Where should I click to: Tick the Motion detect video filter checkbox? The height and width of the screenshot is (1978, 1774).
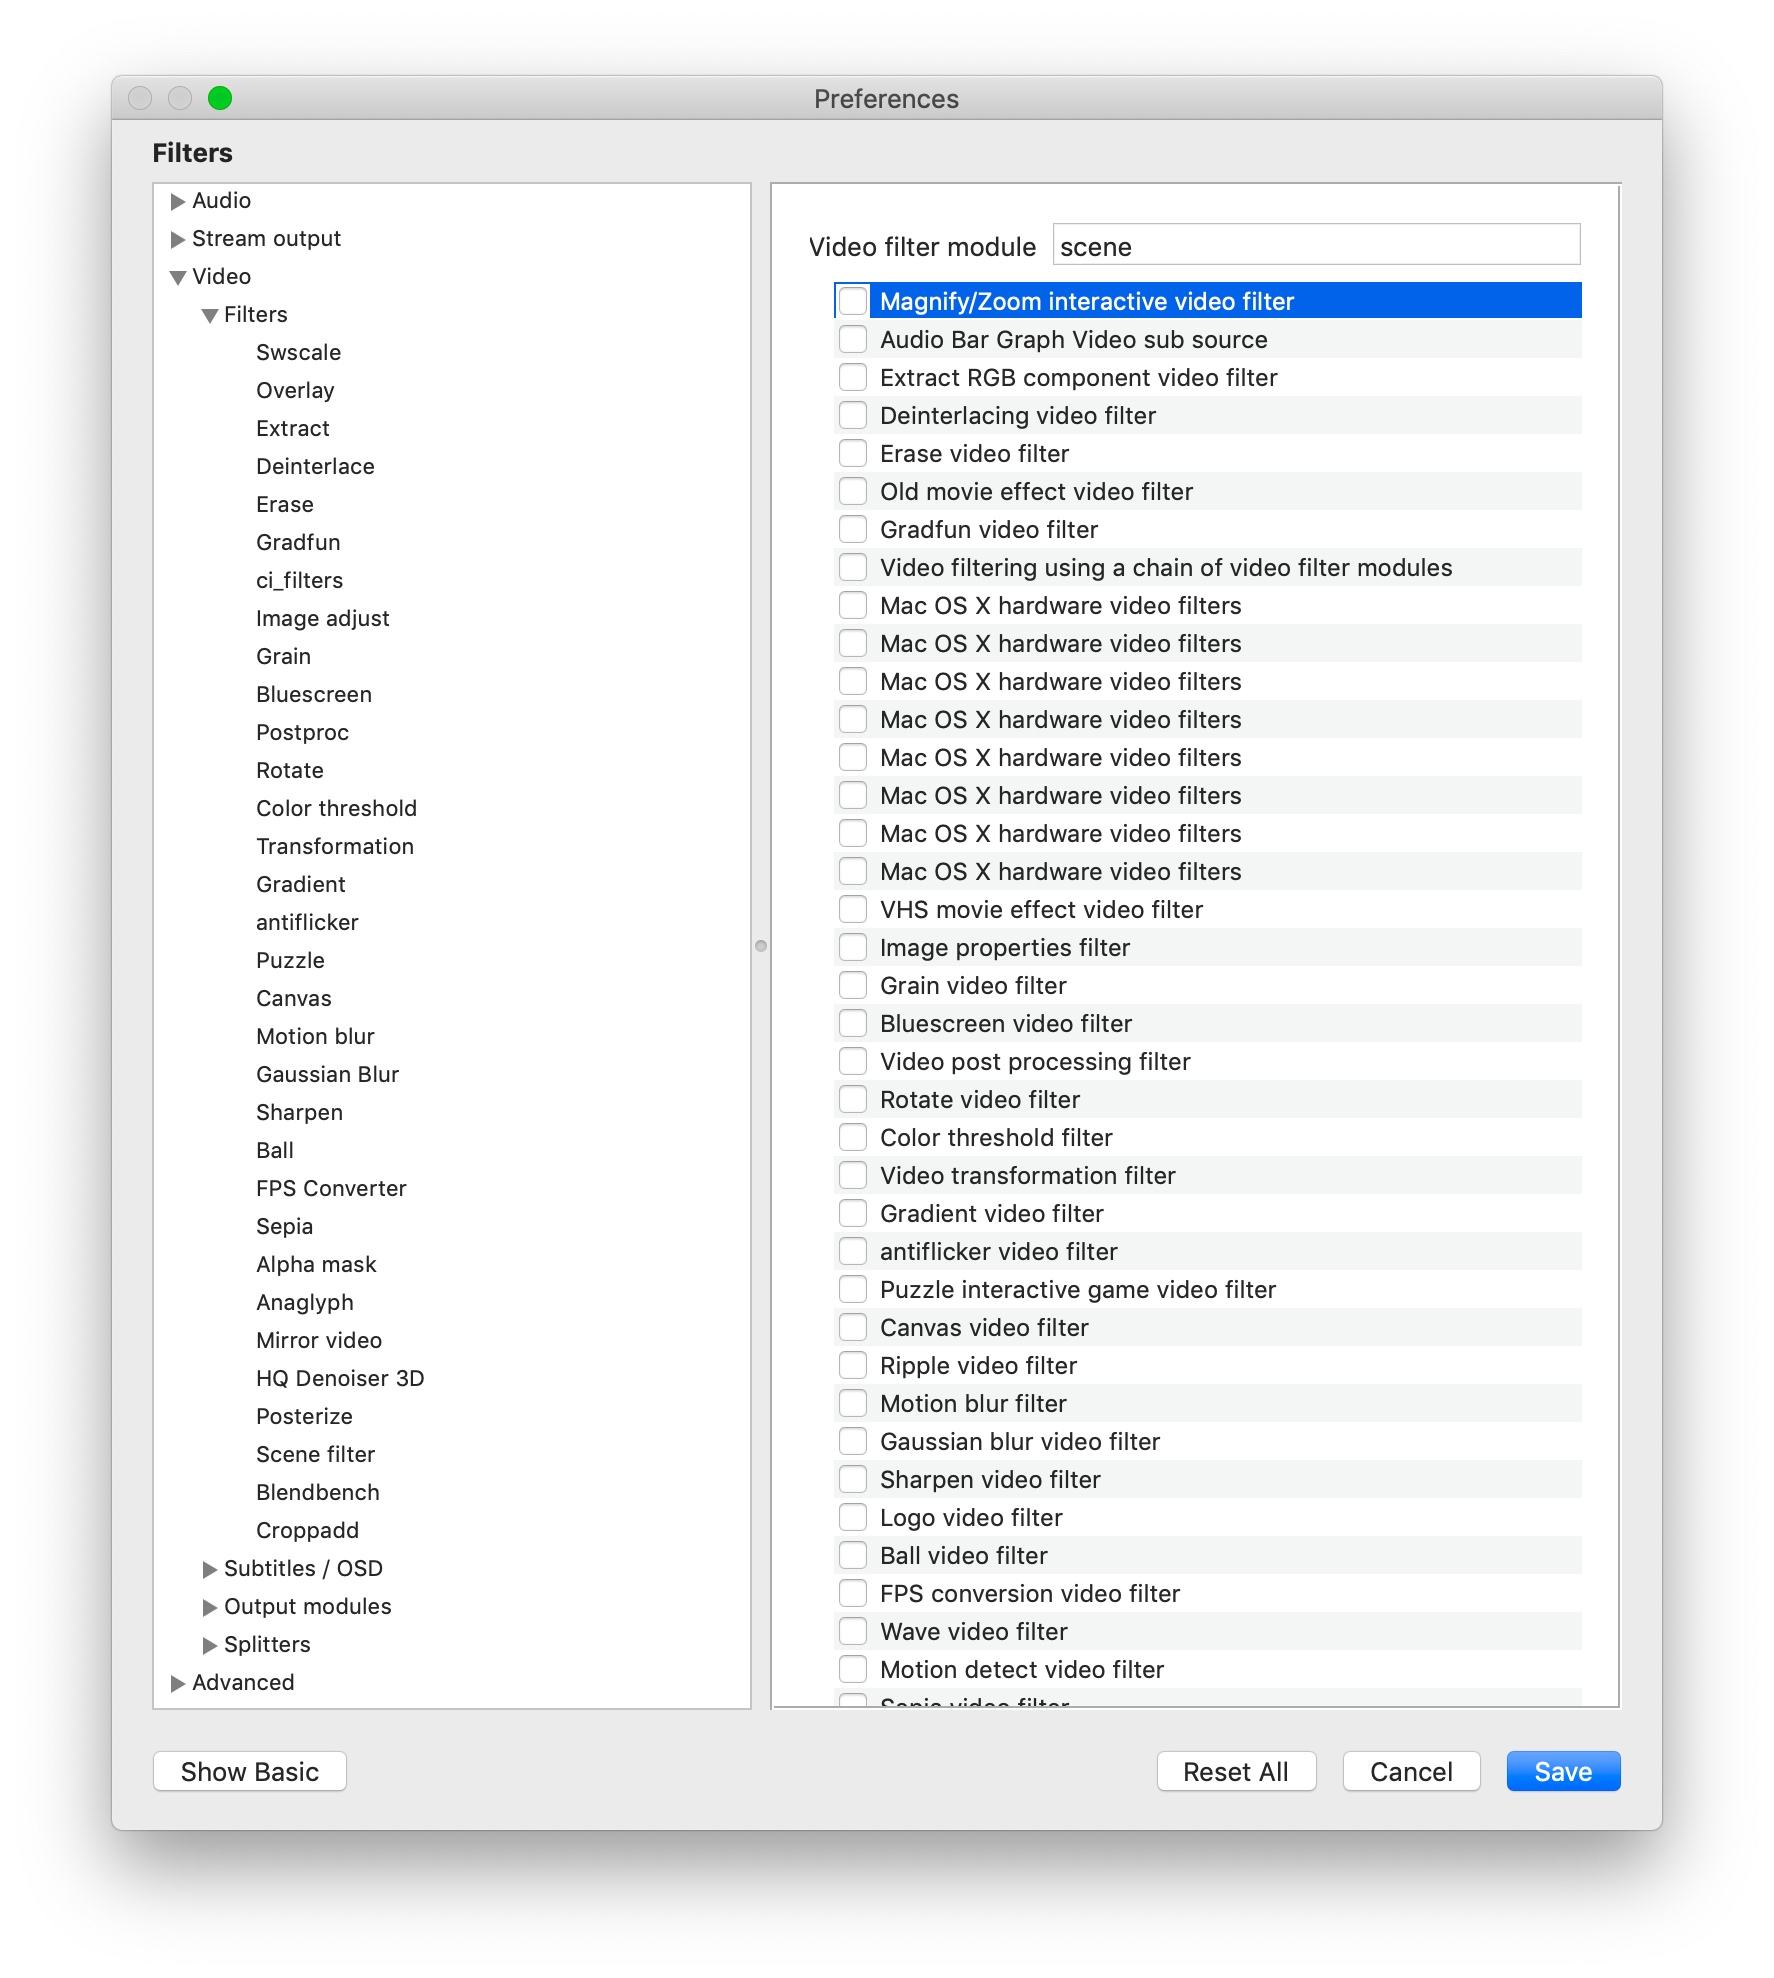click(853, 1669)
